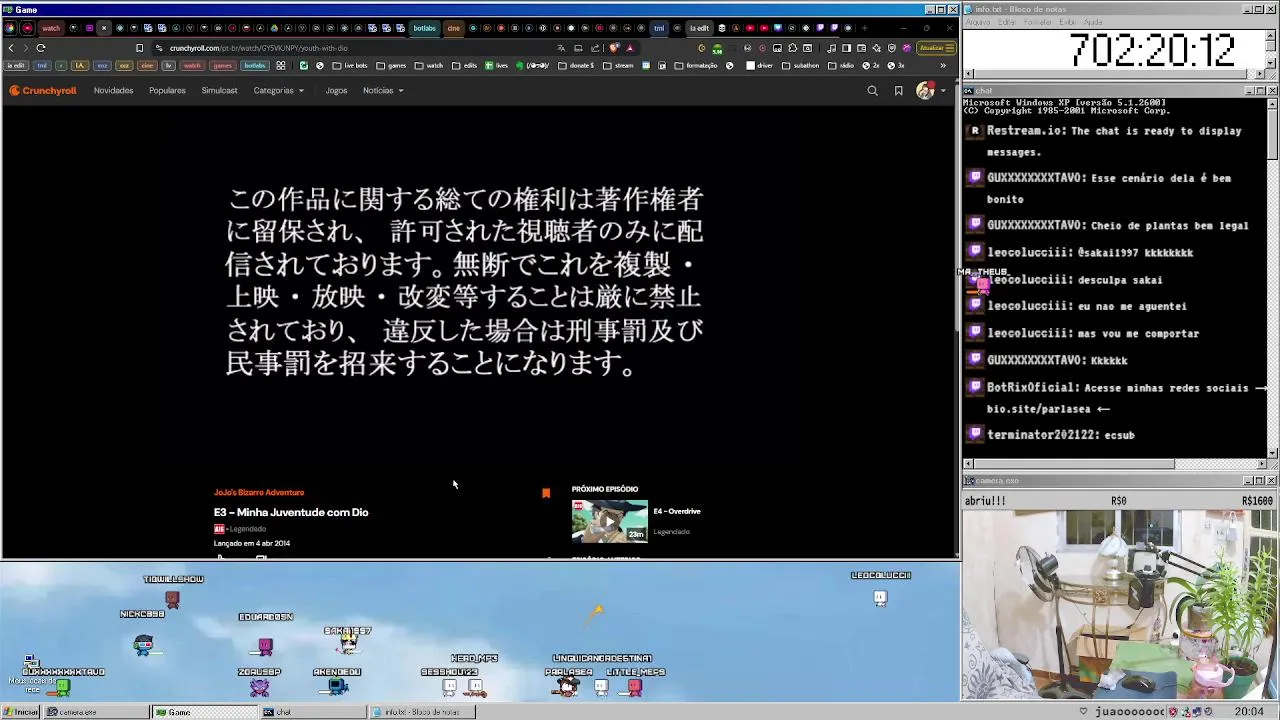Click the Brave Shields lion icon

[x=613, y=48]
